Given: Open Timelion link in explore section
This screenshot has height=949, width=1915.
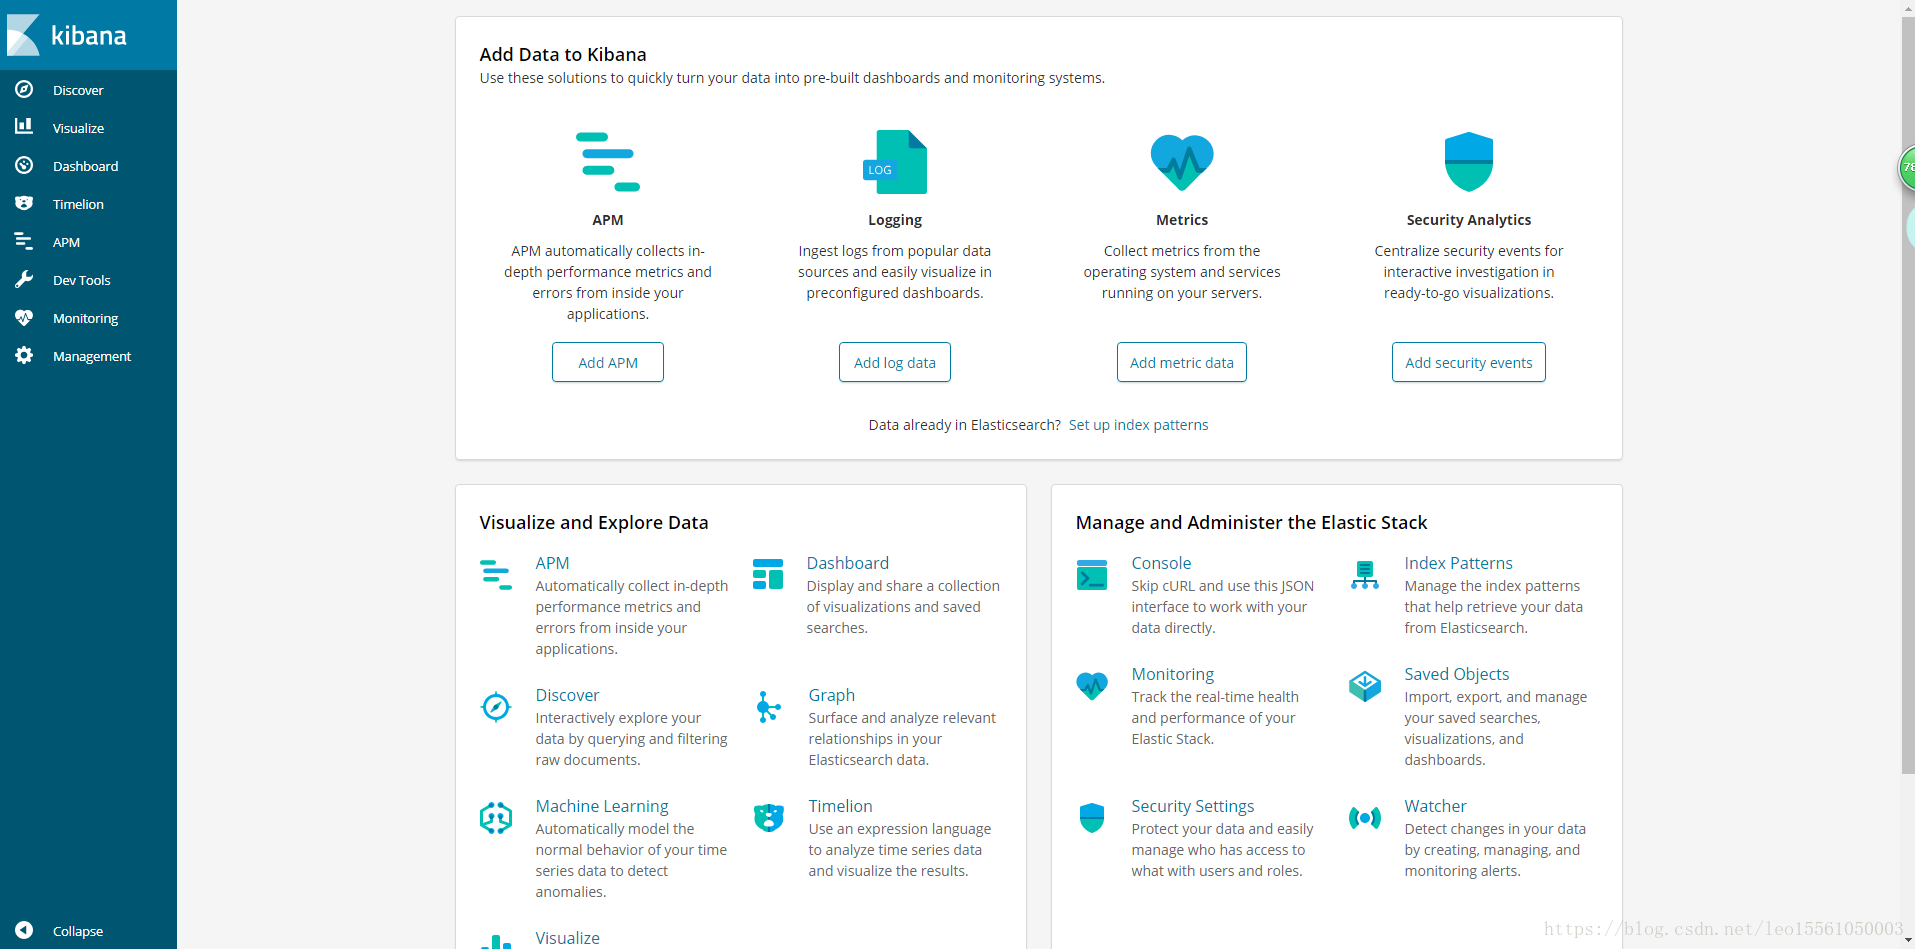Looking at the screenshot, I should 840,806.
